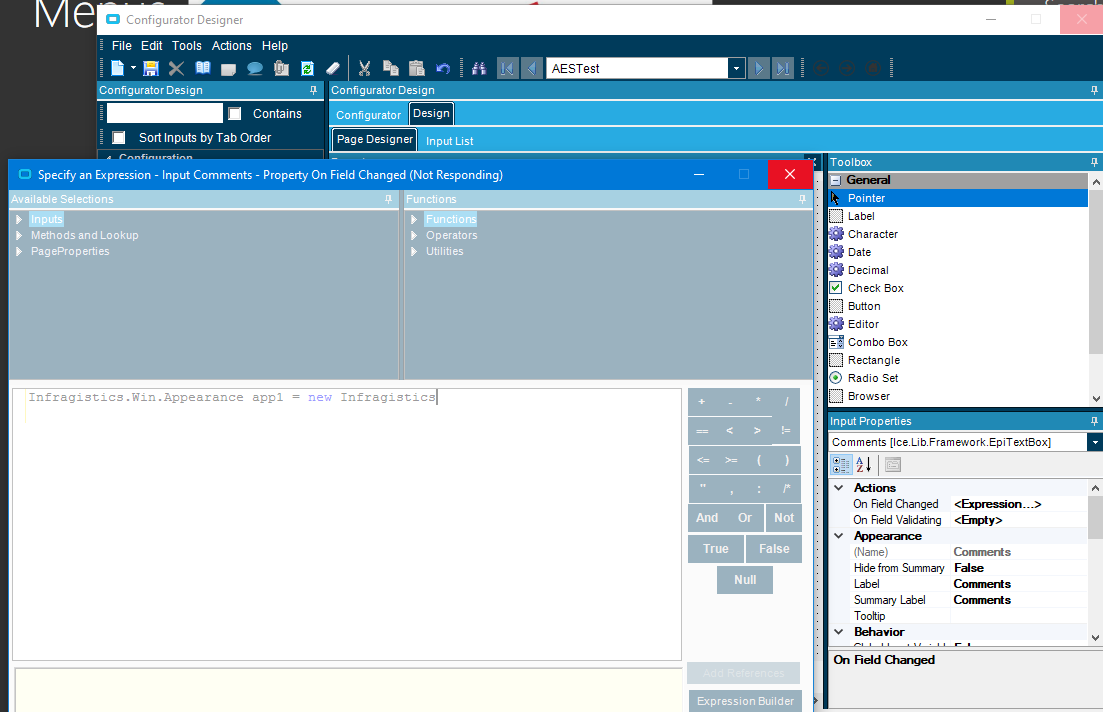Screen dimensions: 1103x712
Task: Expand the Inputs tree node
Action: click(x=19, y=220)
